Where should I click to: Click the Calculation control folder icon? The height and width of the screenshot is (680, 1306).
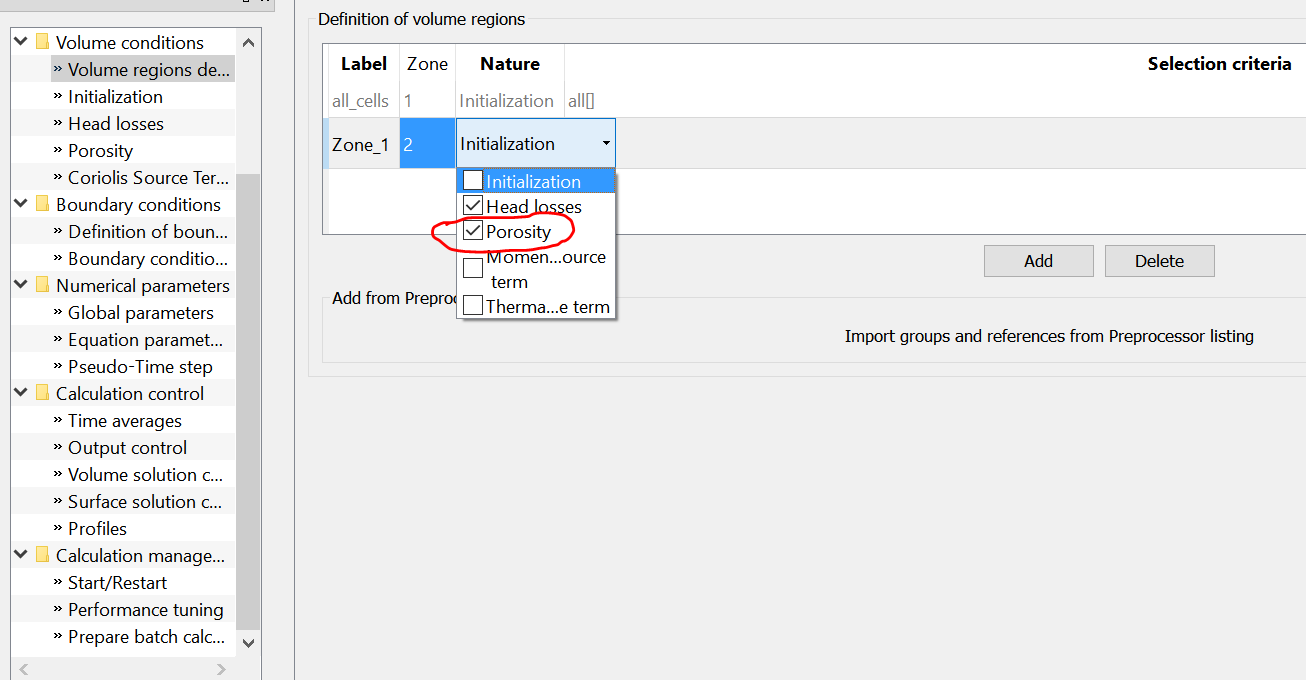tap(42, 393)
